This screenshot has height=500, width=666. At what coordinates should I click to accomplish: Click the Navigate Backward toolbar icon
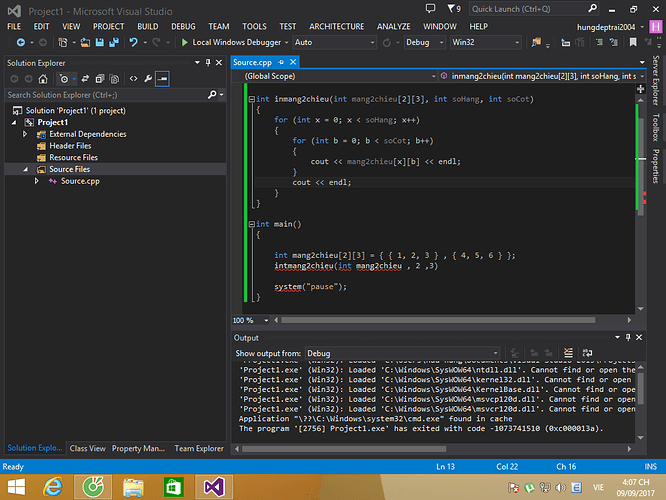pos(19,42)
